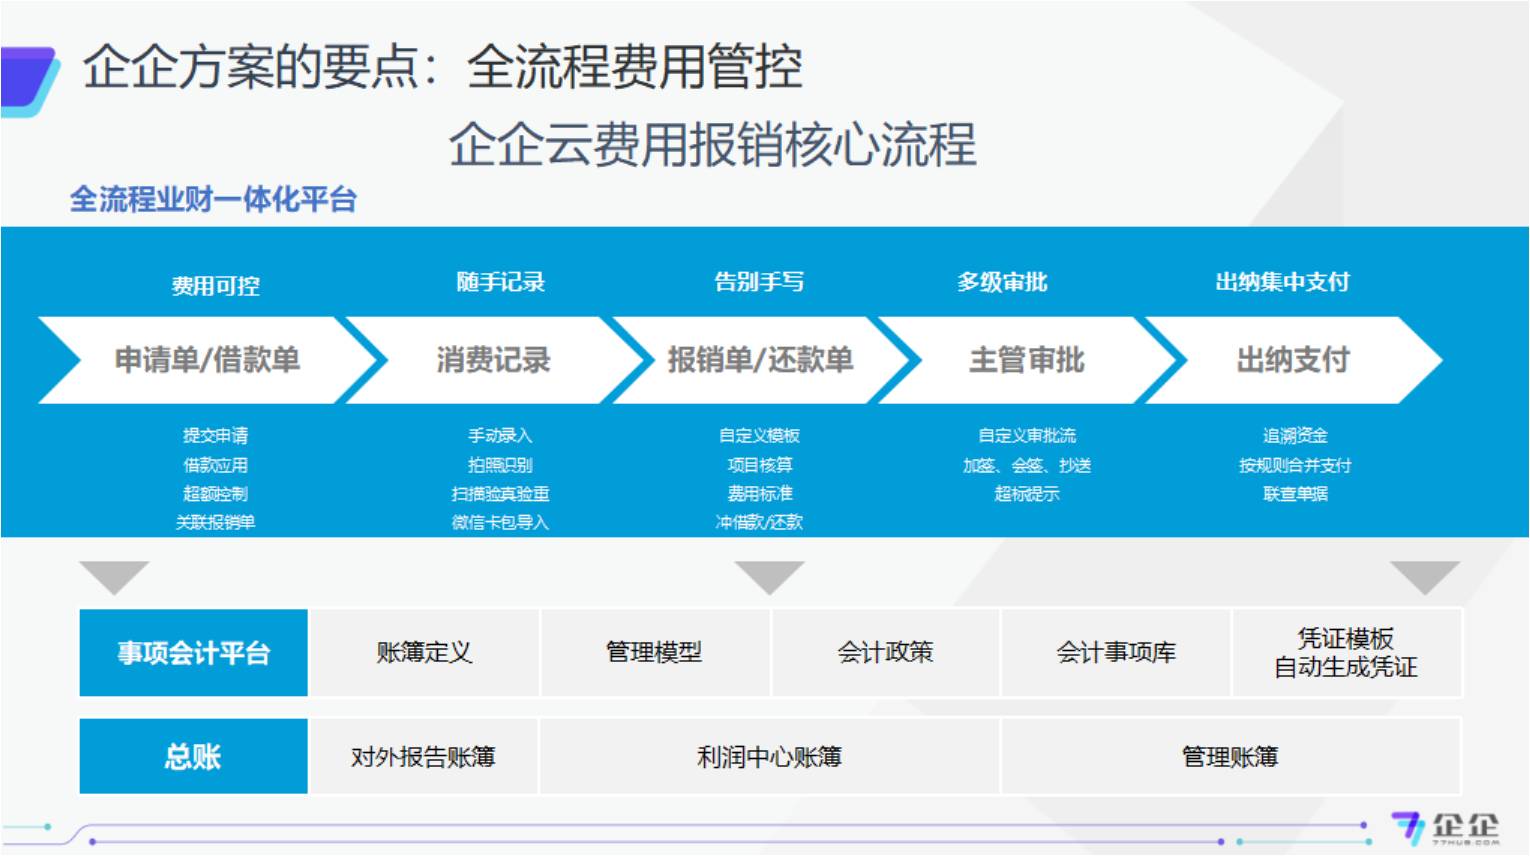Click the blue 事项会计平台 block
Viewport: 1530px width, 856px height.
pos(194,653)
